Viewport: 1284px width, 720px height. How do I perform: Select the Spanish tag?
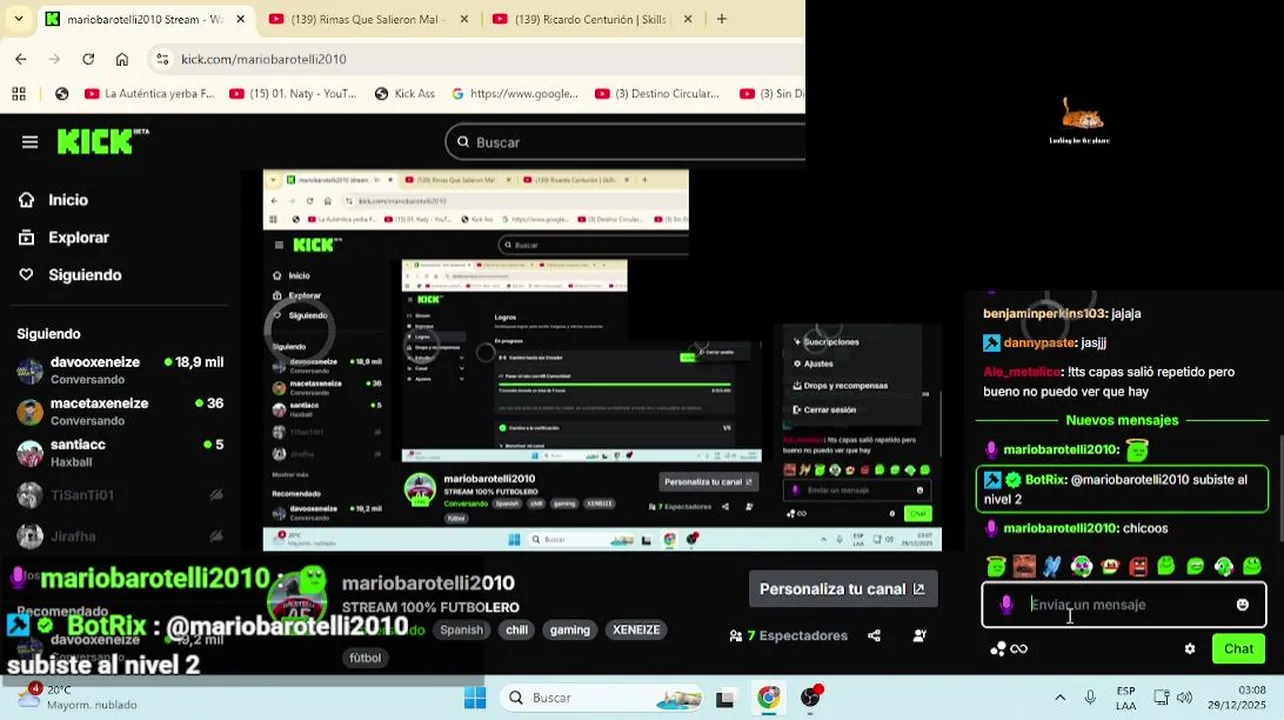tap(461, 630)
